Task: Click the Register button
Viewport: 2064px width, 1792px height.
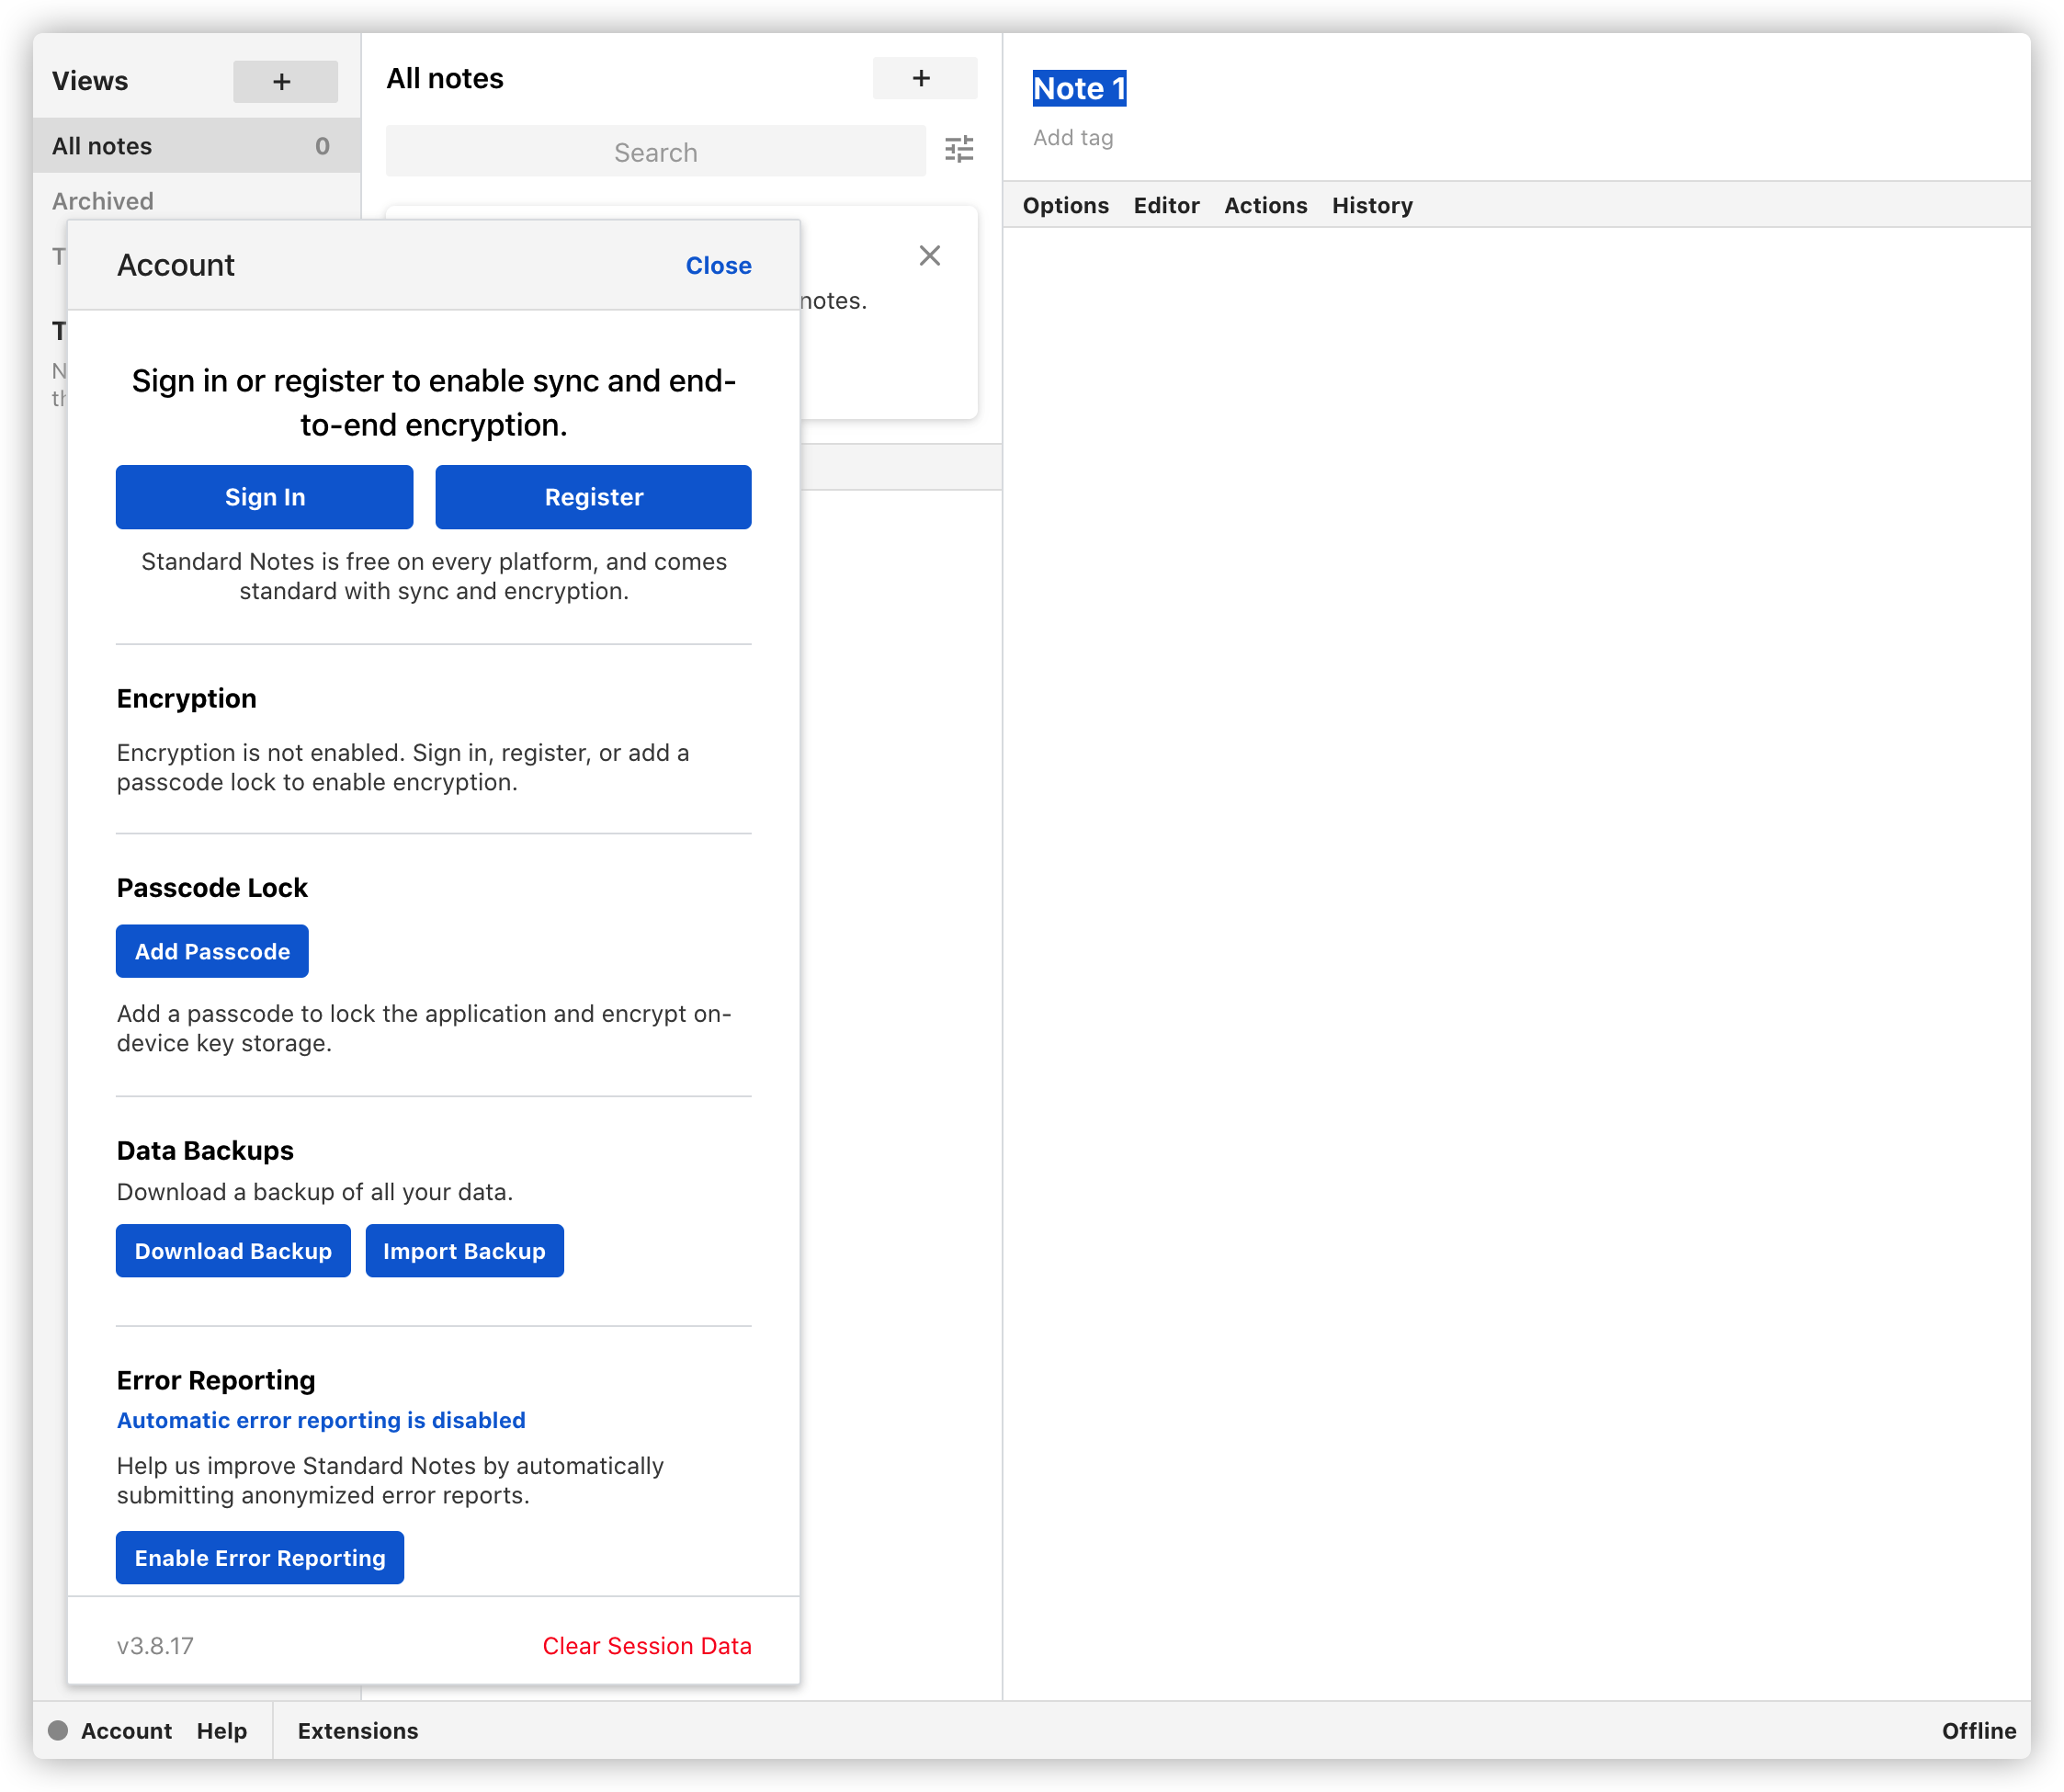Action: [x=593, y=497]
